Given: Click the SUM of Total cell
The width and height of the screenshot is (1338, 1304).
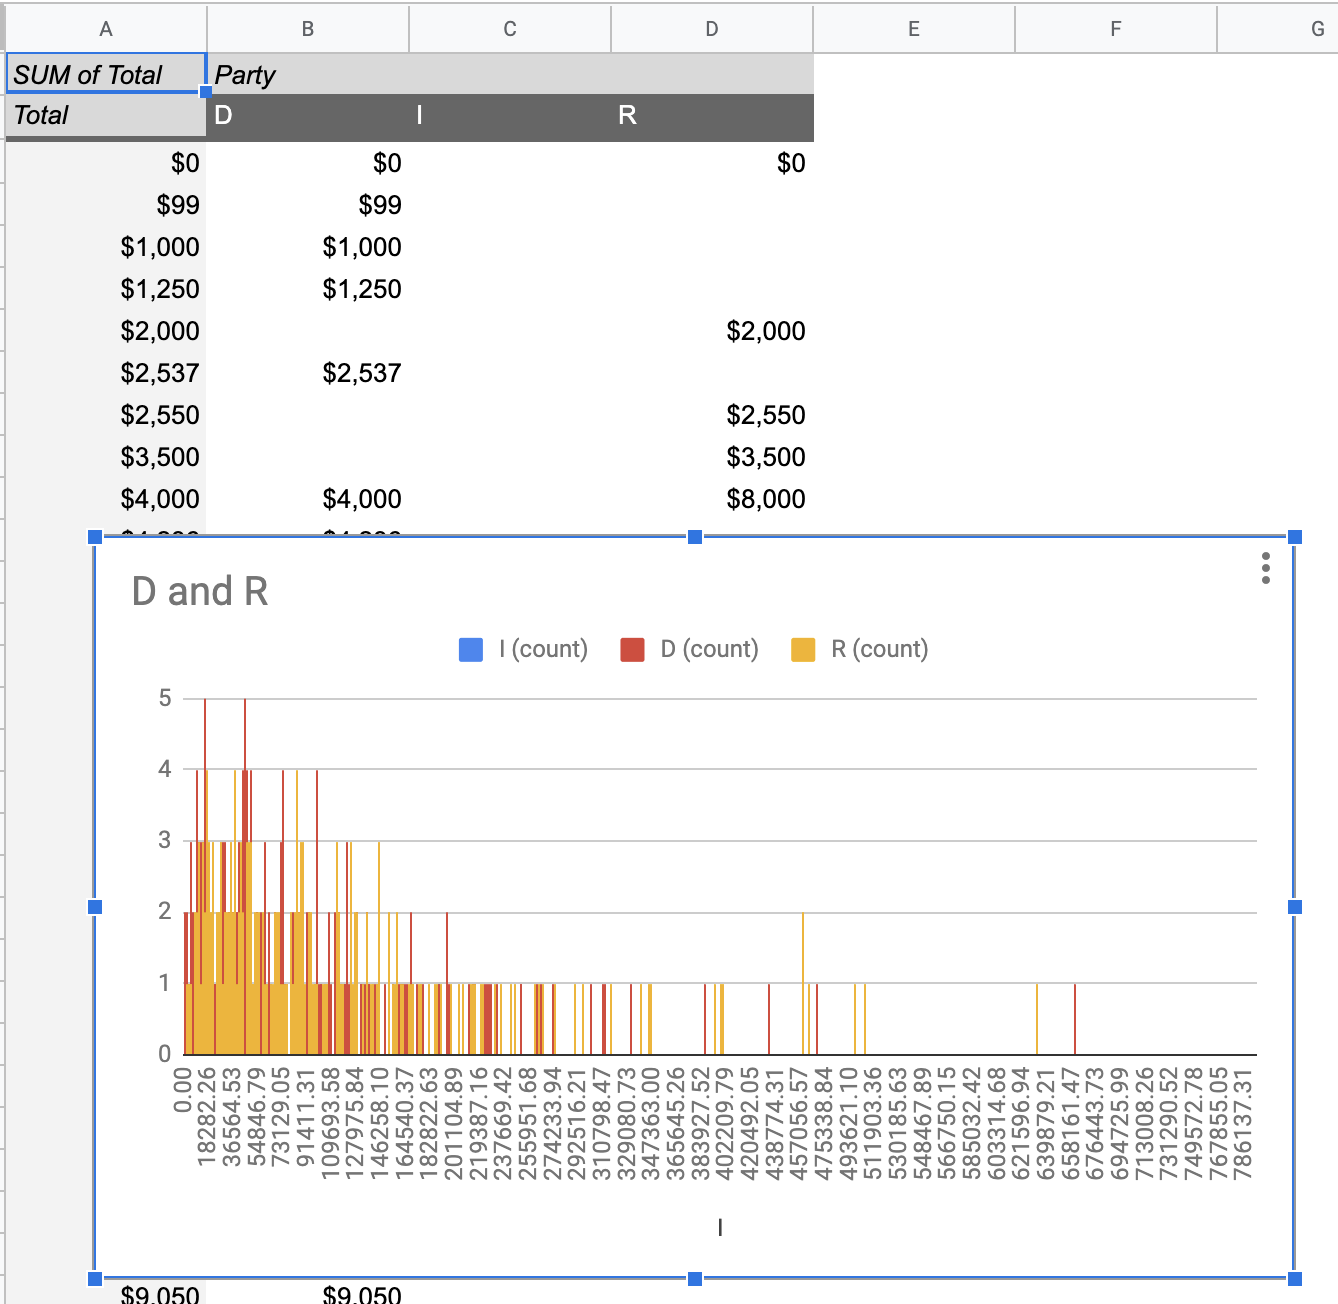Looking at the screenshot, I should (106, 74).
